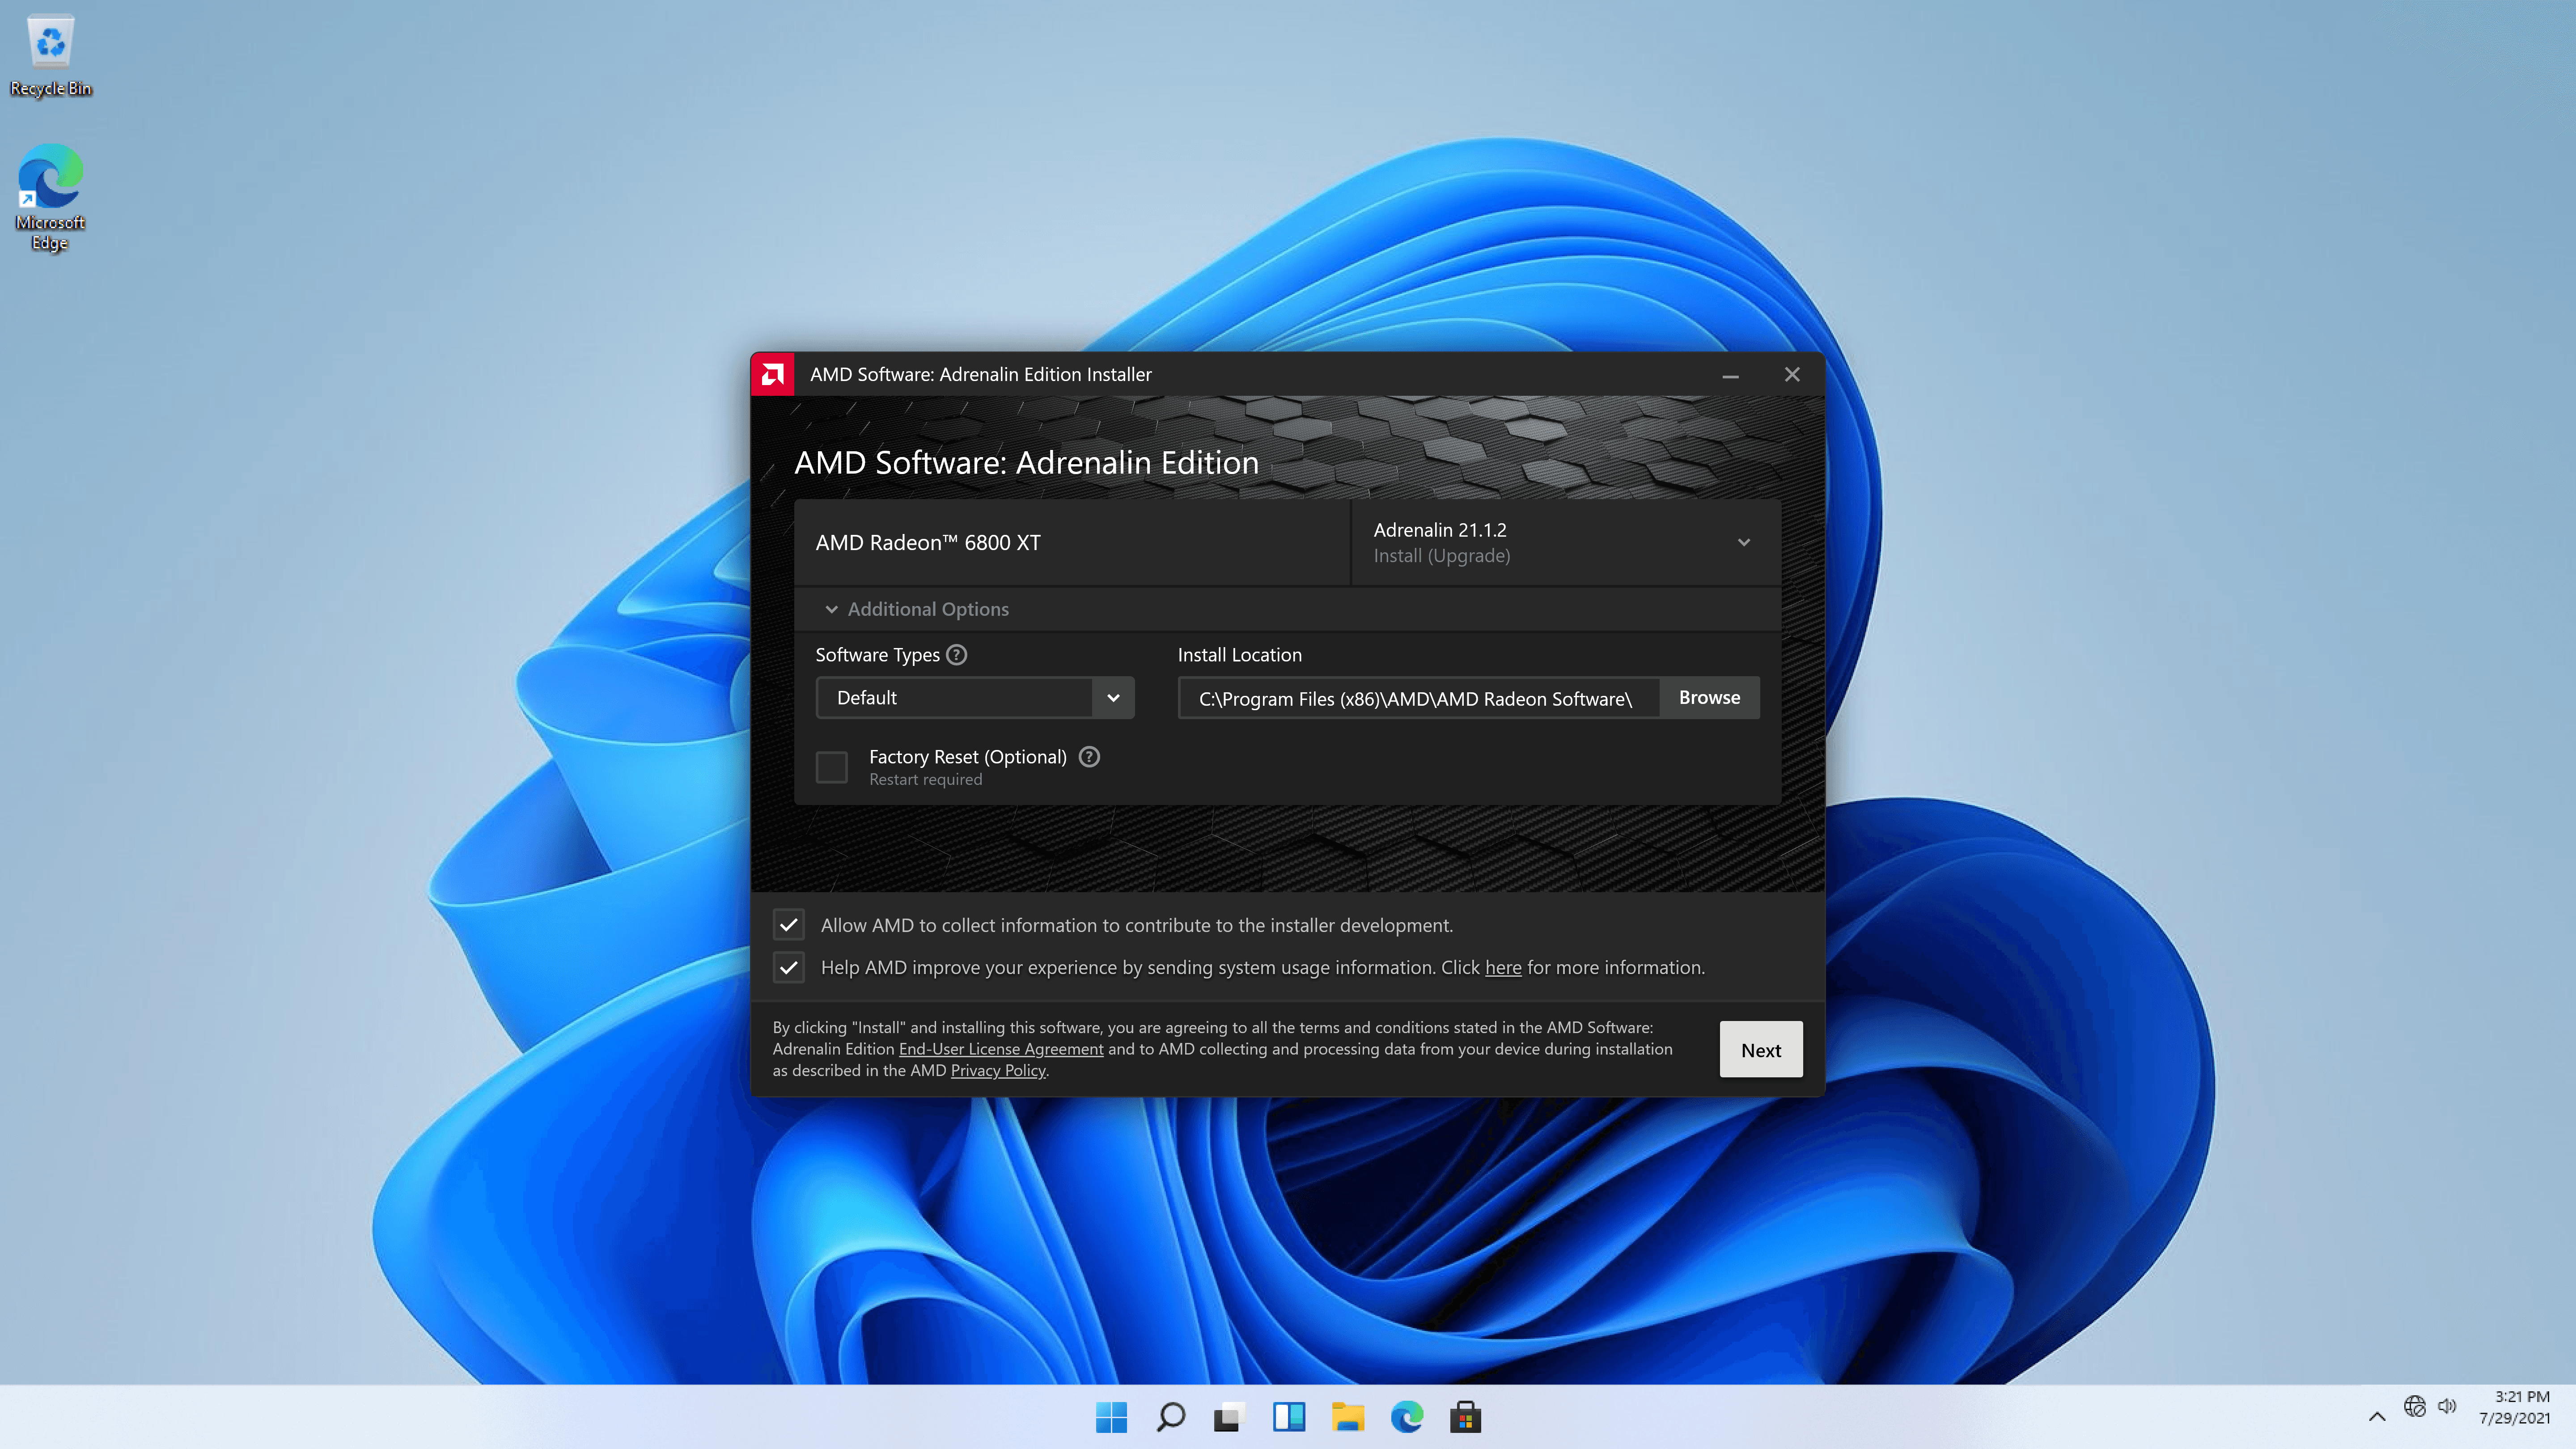
Task: Open Windows Start menu
Action: coord(1111,1416)
